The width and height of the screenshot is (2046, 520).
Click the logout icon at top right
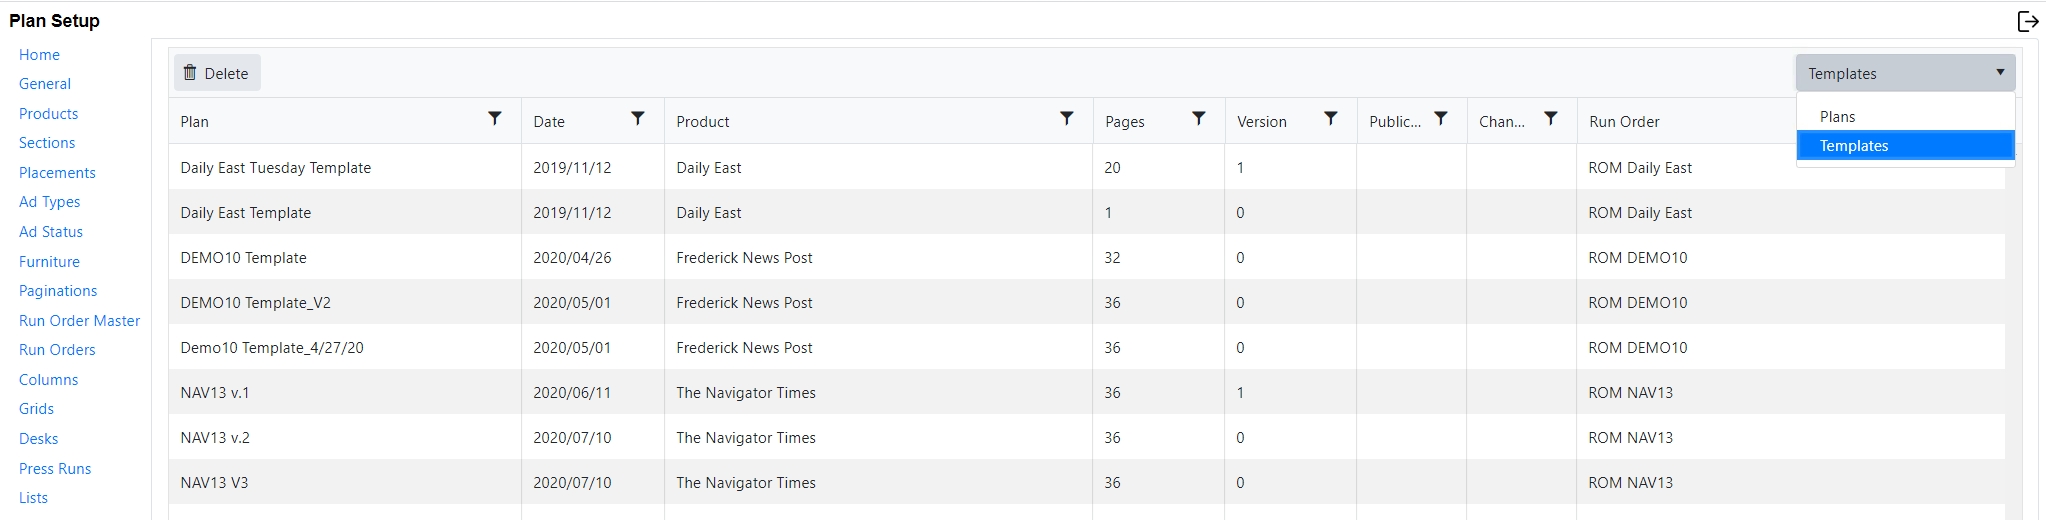pos(2027,21)
